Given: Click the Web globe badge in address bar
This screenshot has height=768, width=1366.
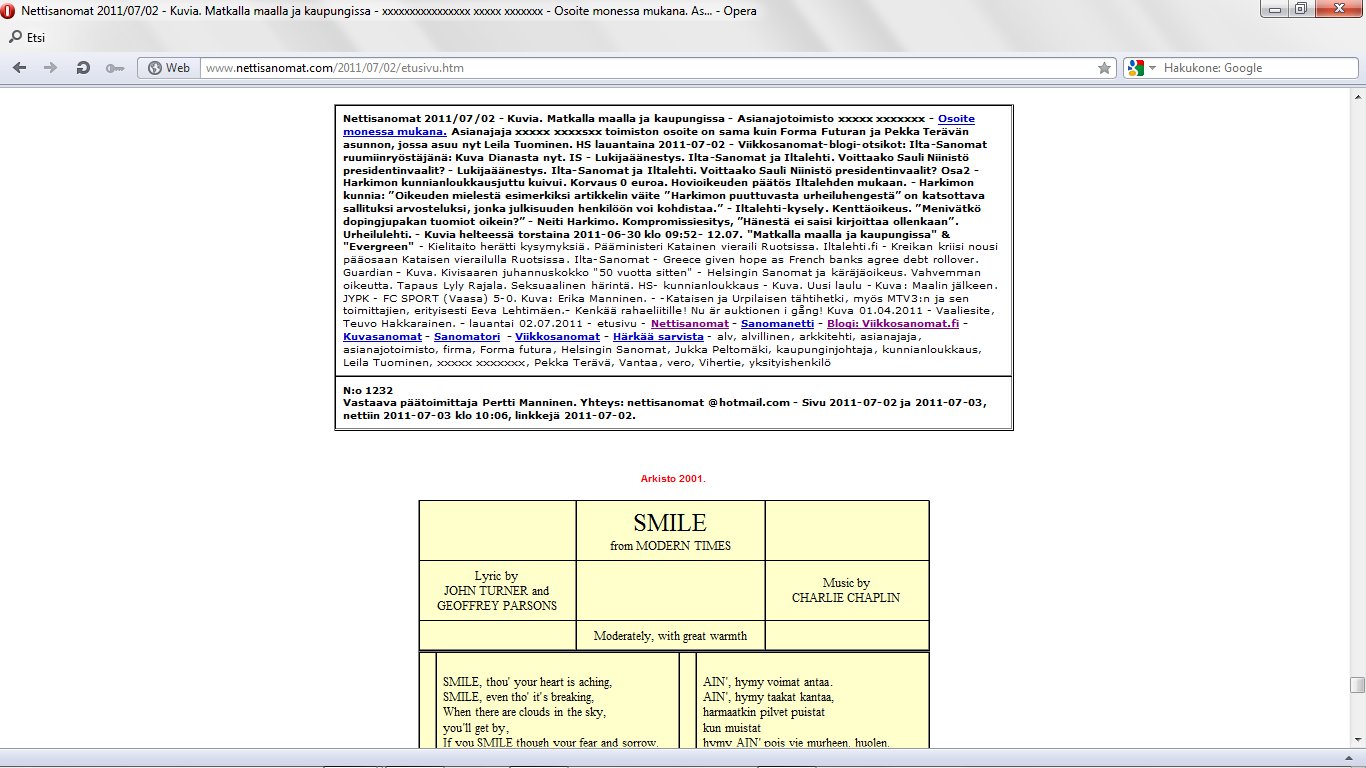Looking at the screenshot, I should pyautogui.click(x=169, y=68).
